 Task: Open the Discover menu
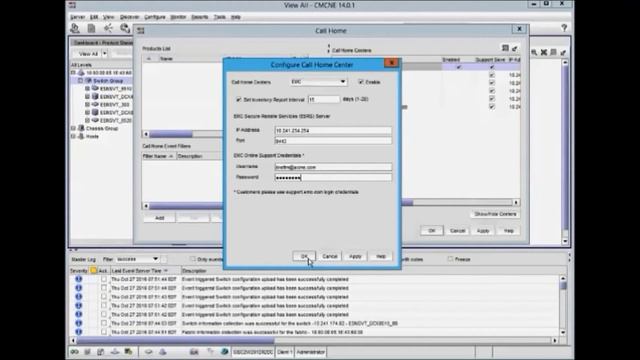coord(129,17)
